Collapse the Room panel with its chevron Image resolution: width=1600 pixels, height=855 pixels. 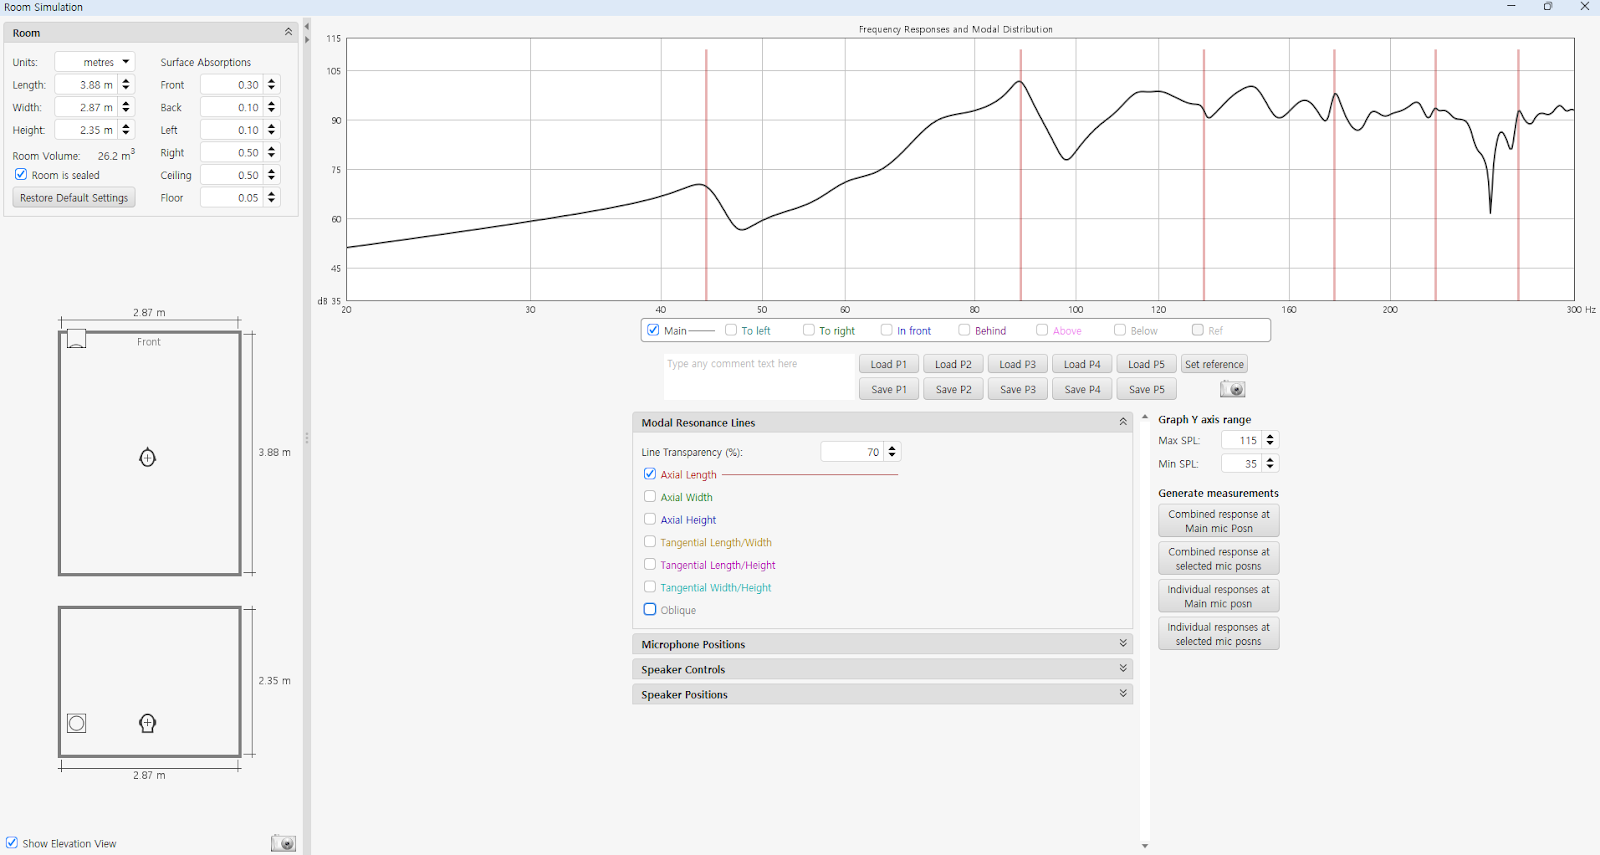(288, 32)
